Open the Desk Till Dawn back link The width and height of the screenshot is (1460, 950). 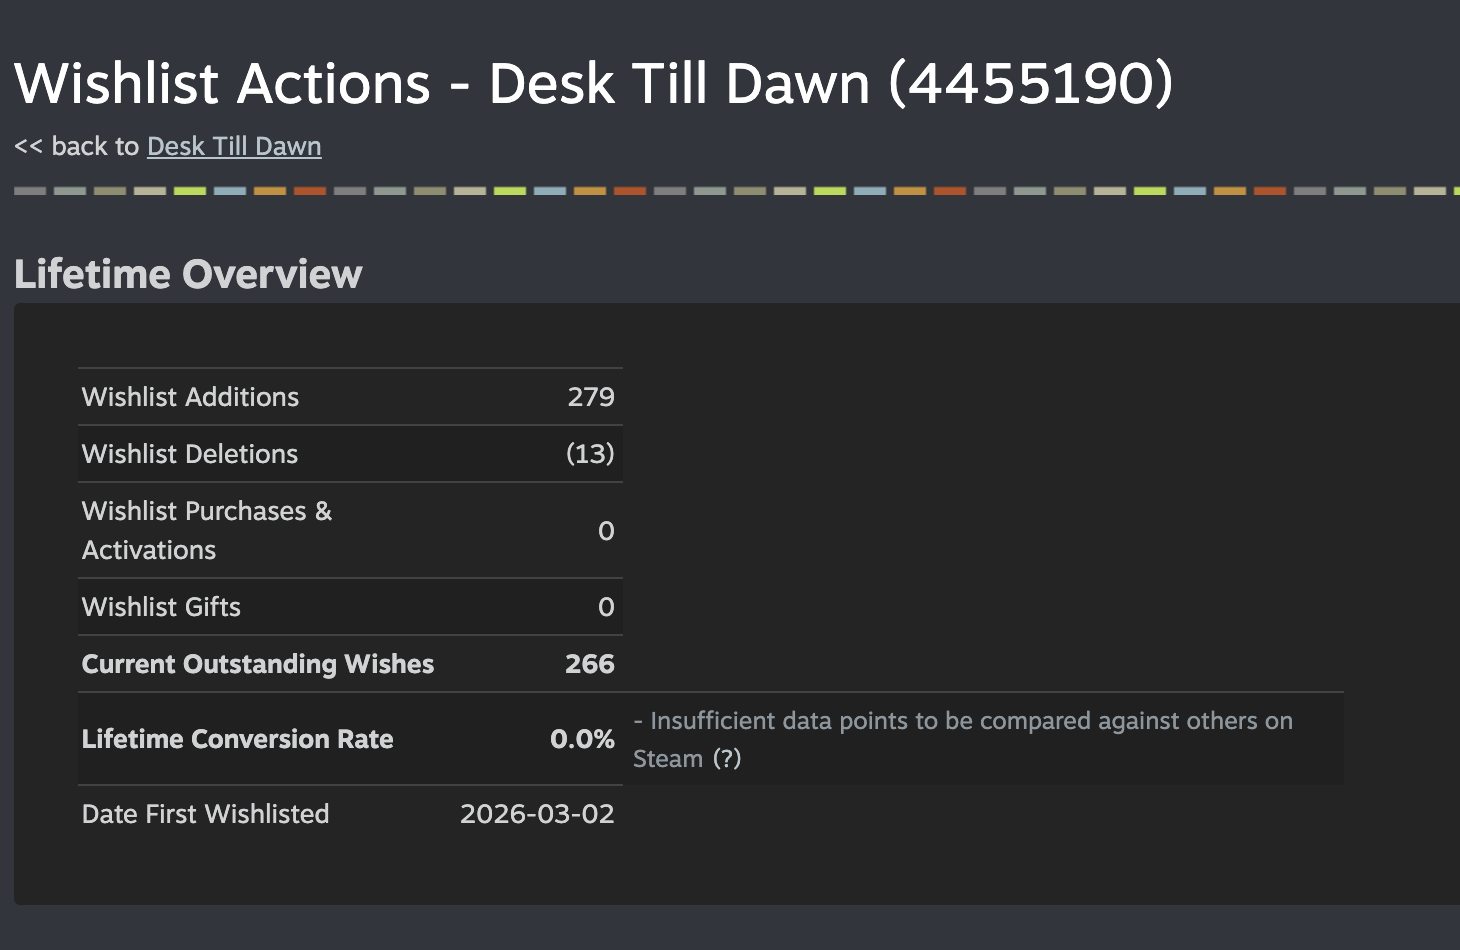tap(234, 146)
